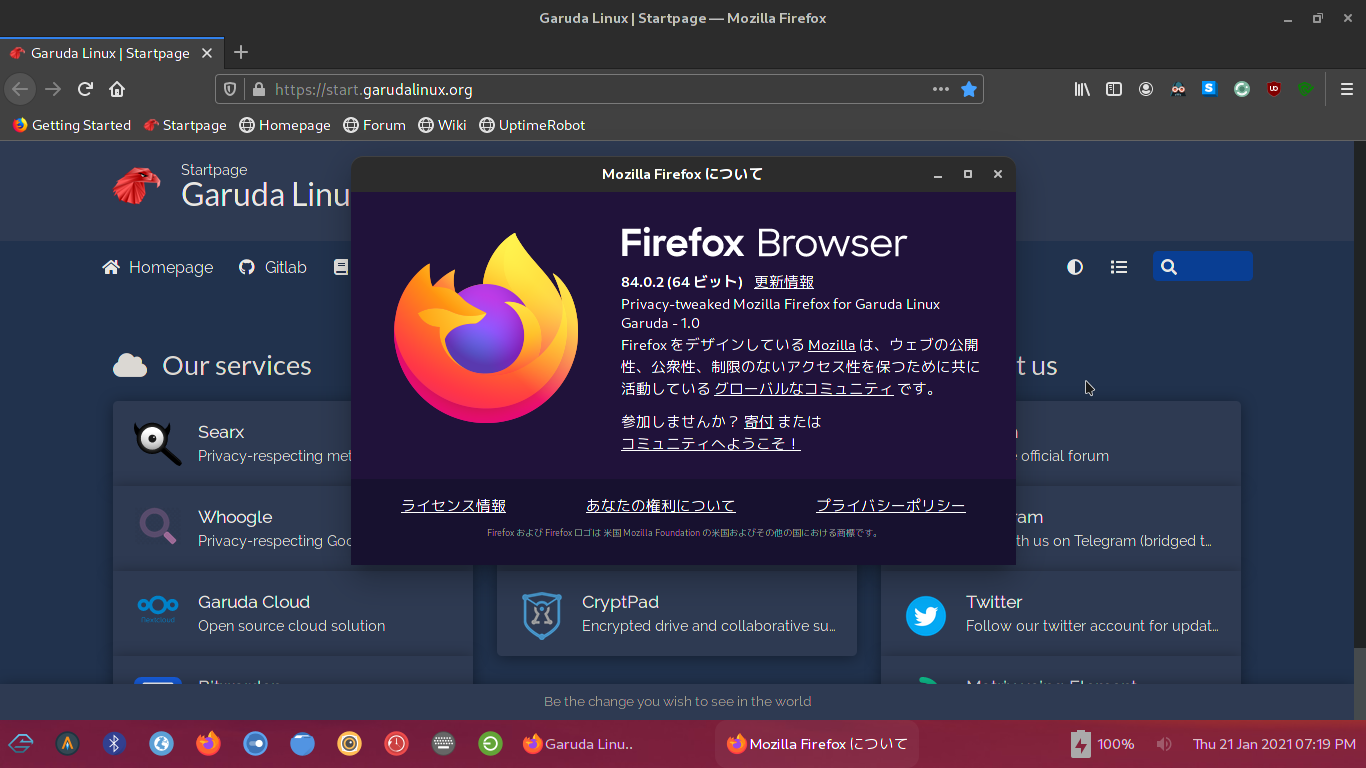Click the Bluetooth taskbar icon
Image resolution: width=1366 pixels, height=768 pixels.
point(114,743)
